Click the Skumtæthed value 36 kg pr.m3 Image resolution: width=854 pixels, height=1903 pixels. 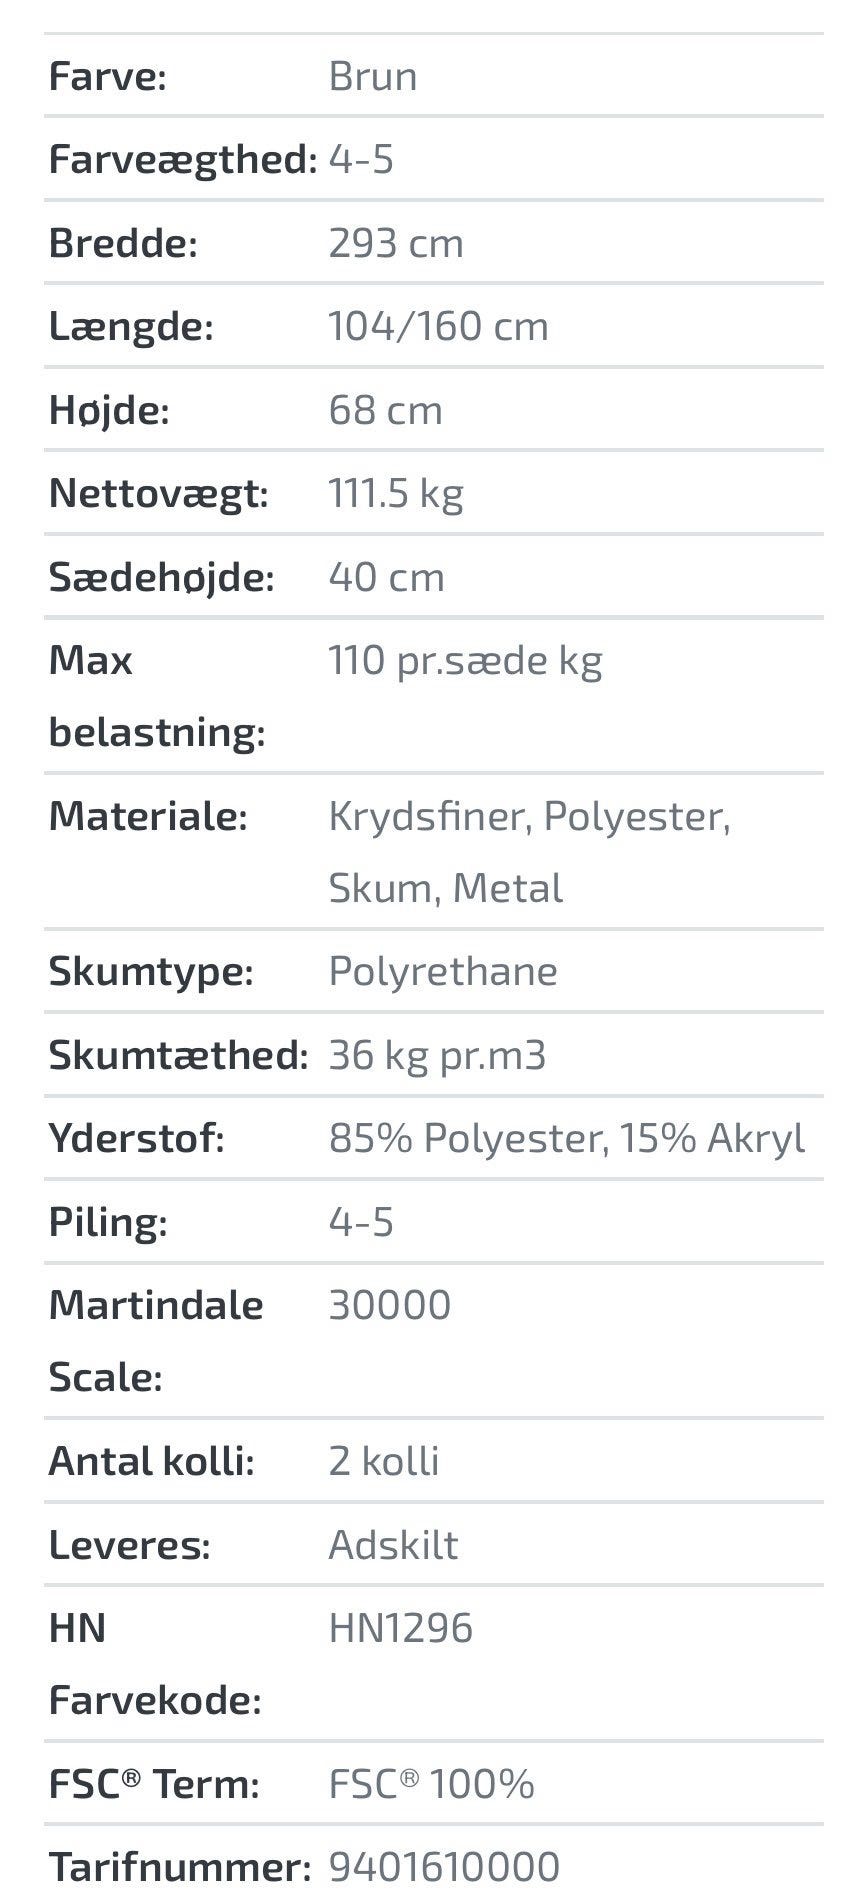click(437, 1055)
